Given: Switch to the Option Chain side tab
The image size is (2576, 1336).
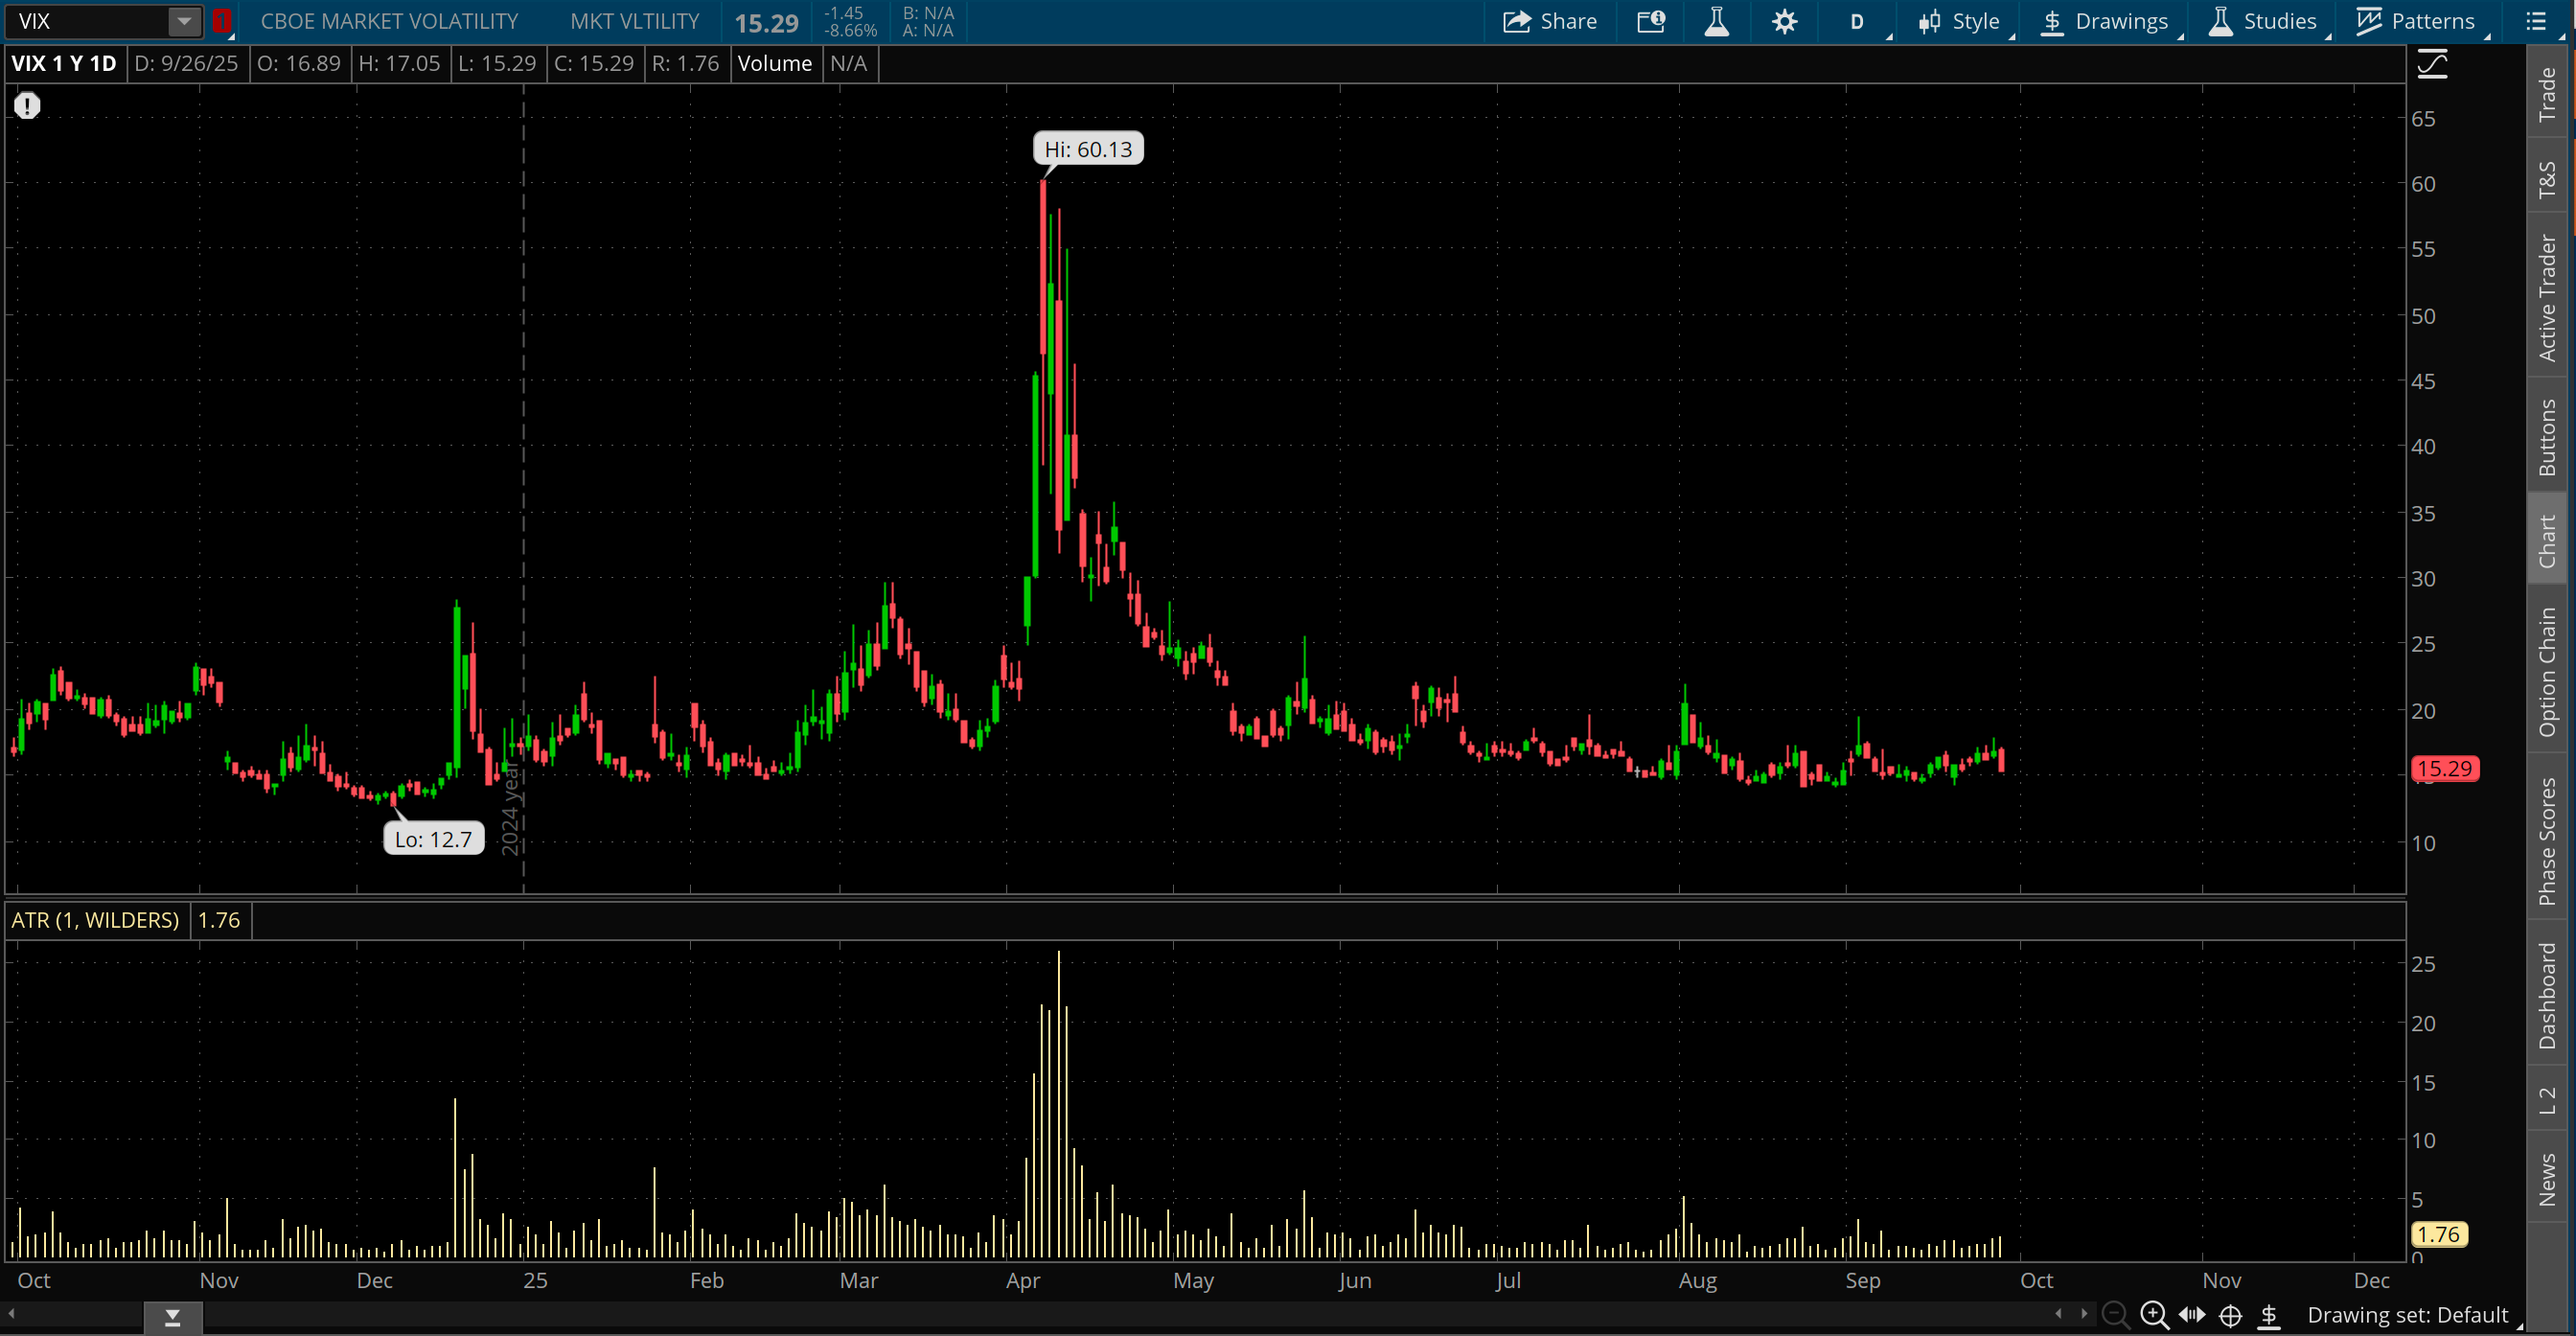Looking at the screenshot, I should [x=2547, y=672].
